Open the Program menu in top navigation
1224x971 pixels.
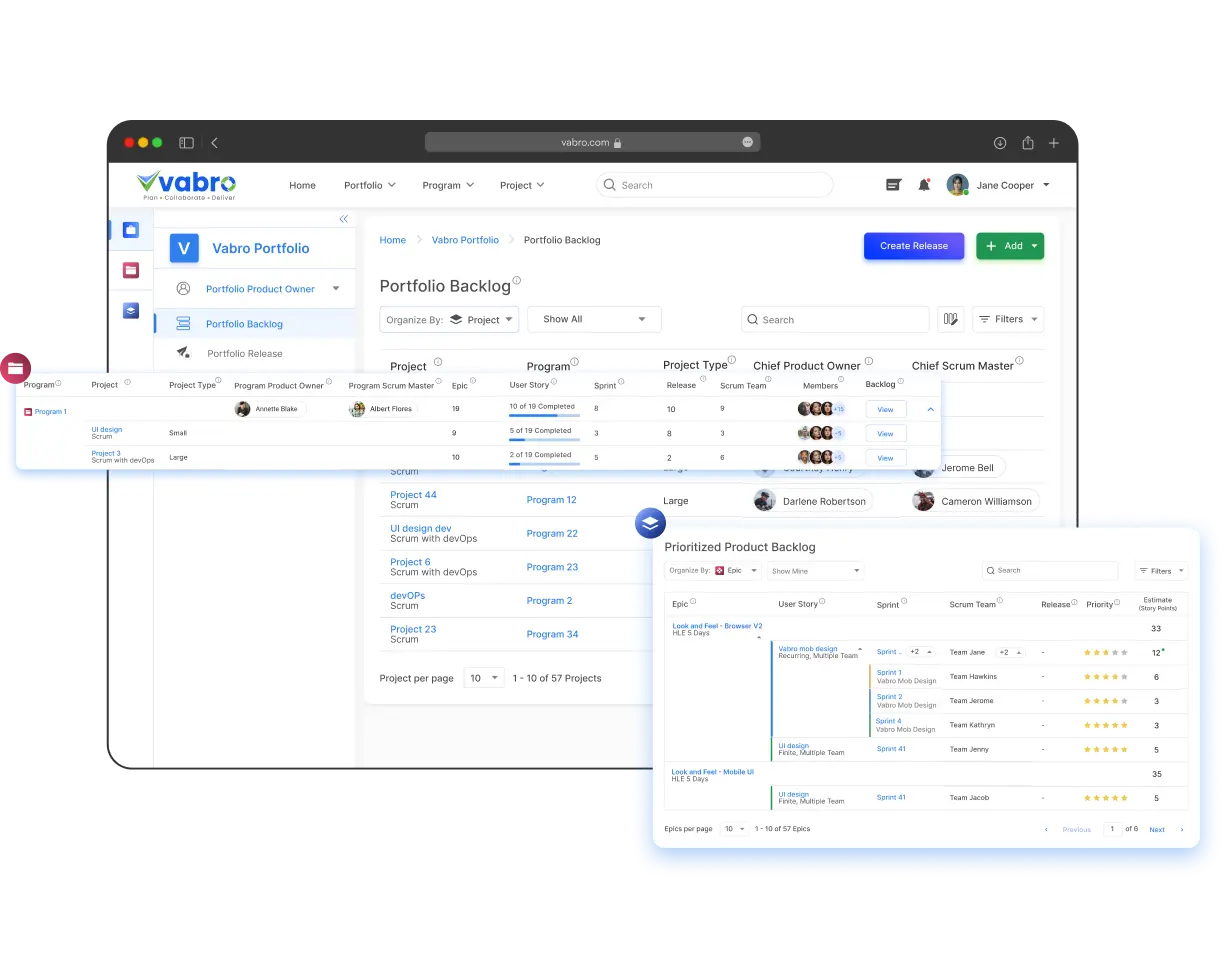[x=447, y=185]
